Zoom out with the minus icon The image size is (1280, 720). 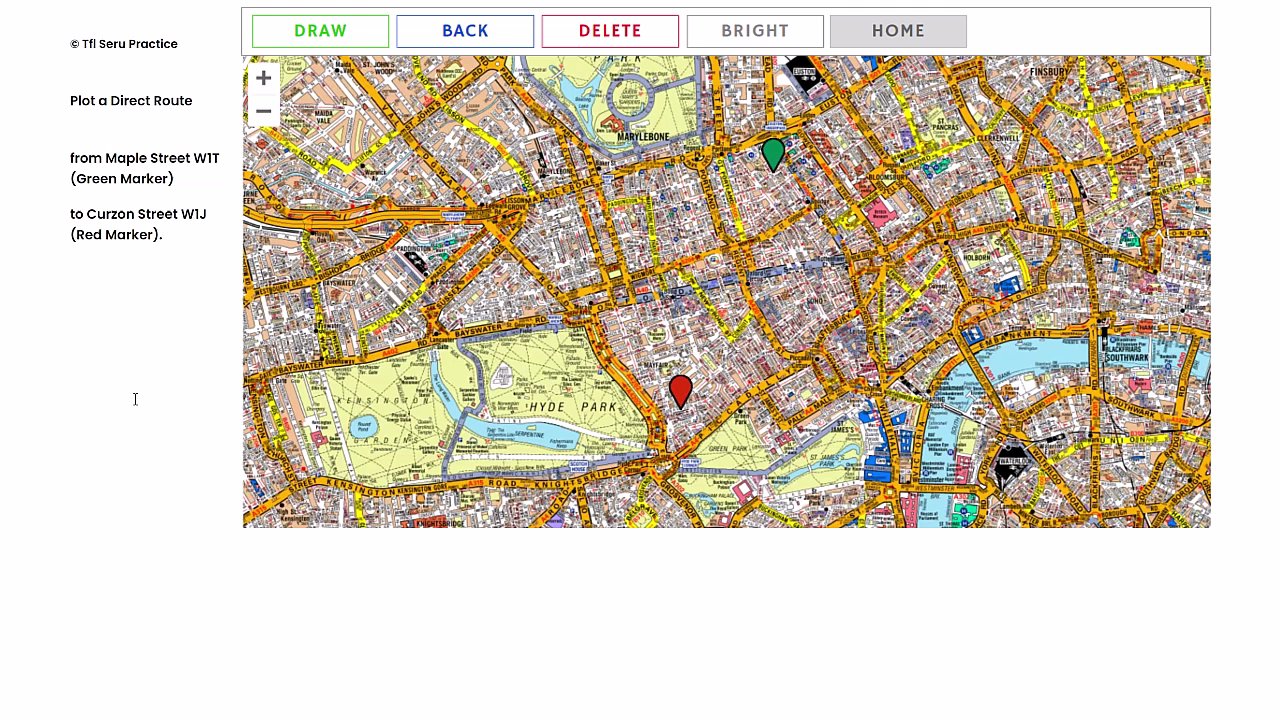pyautogui.click(x=263, y=110)
